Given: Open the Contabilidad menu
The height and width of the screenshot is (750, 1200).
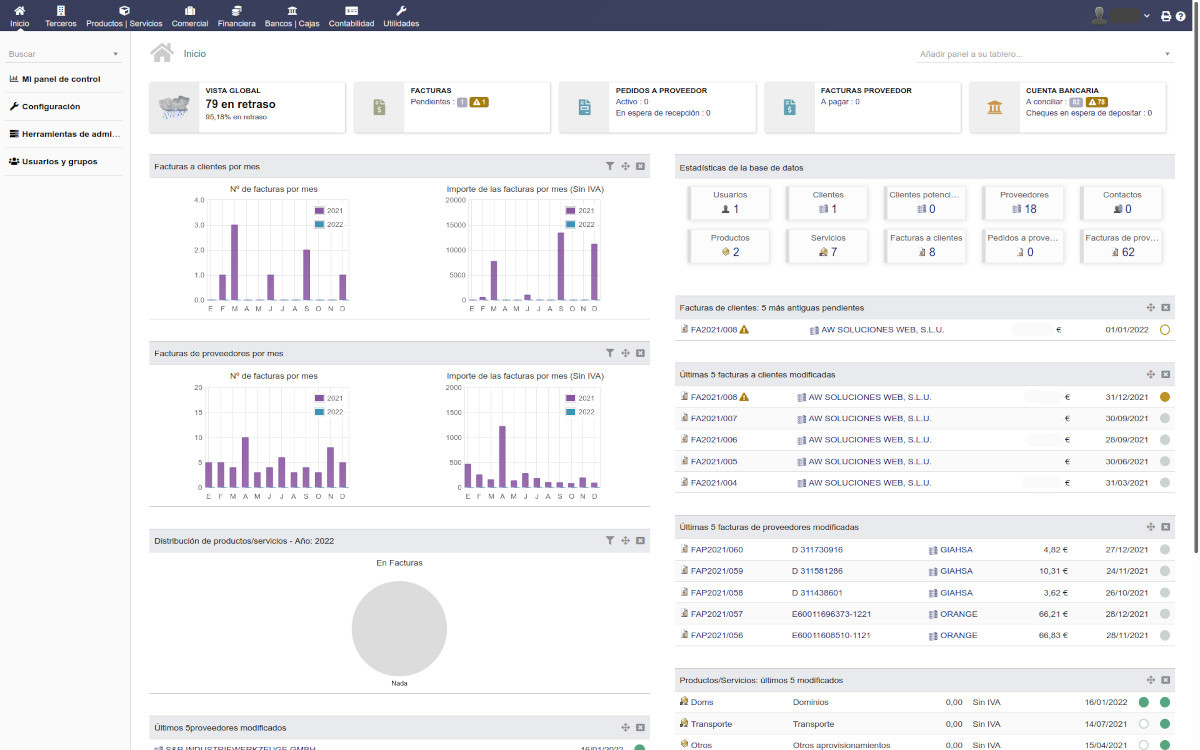Looking at the screenshot, I should 351,16.
